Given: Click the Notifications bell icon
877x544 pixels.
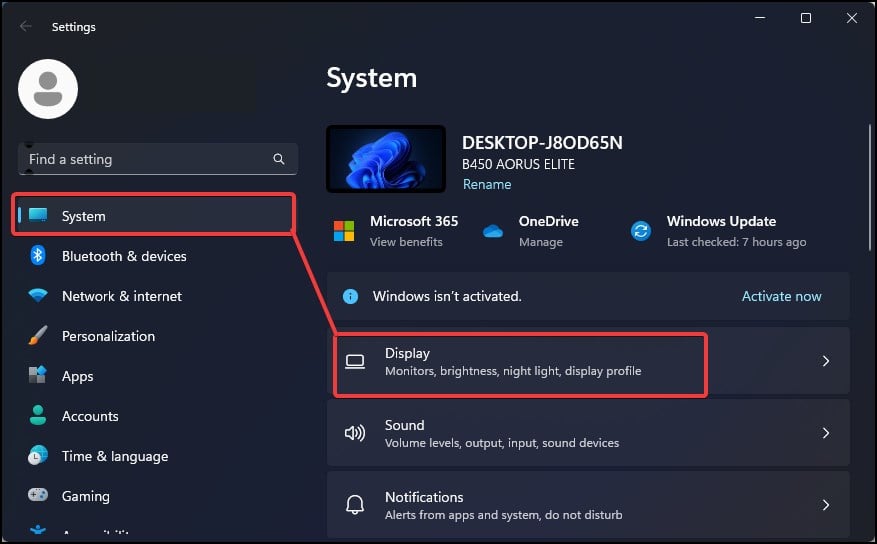Looking at the screenshot, I should pos(355,505).
